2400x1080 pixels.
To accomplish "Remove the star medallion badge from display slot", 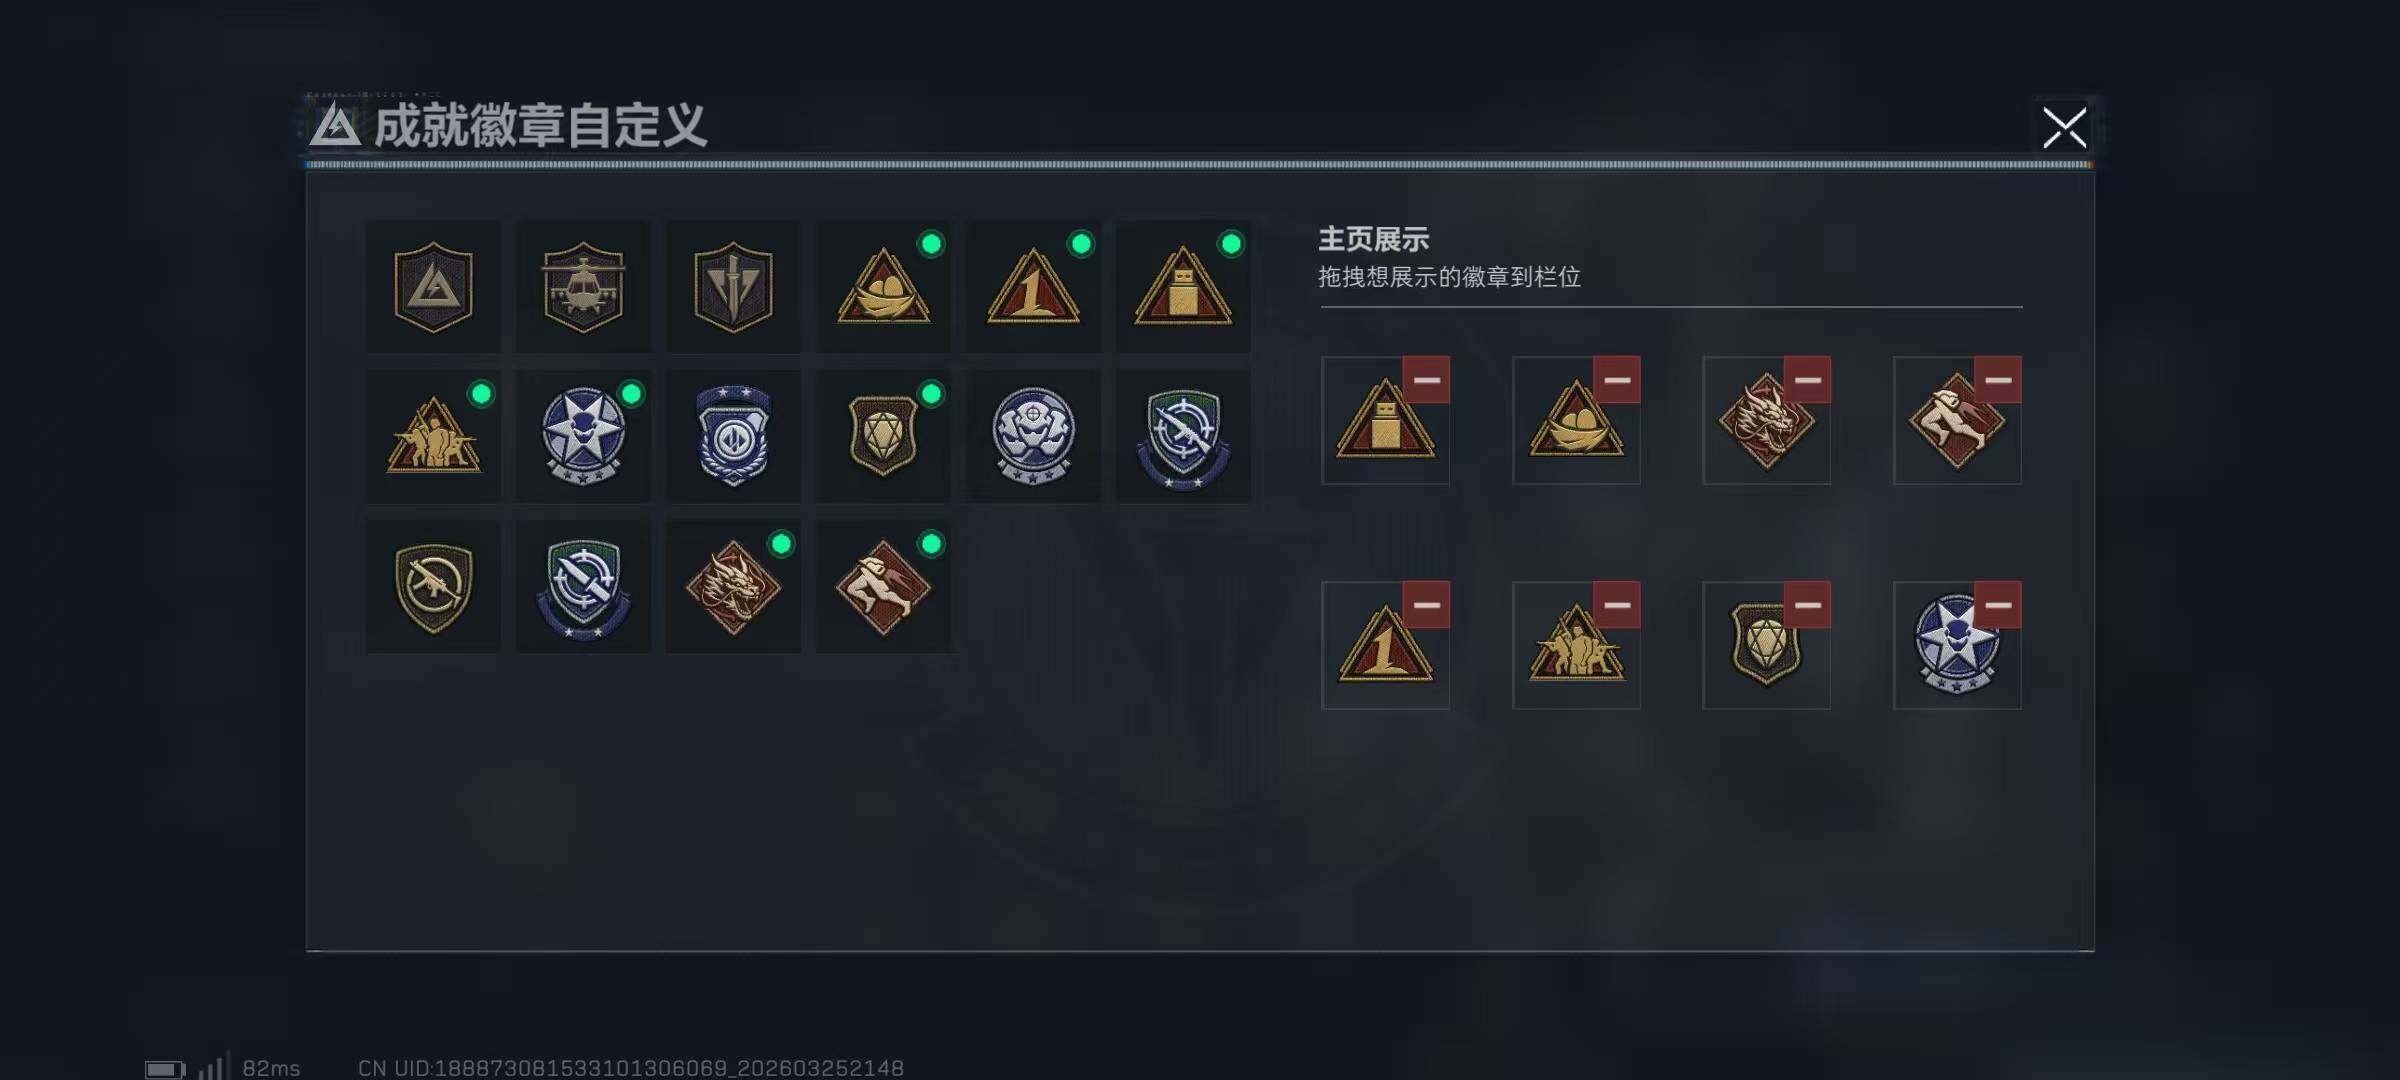I will point(1998,605).
